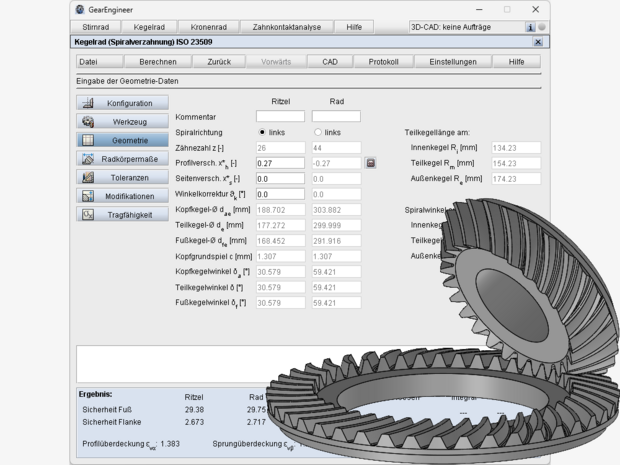Viewport: 620px width, 465px height.
Task: Click the Sicherheit Flanke Ritzel value 2.673
Action: click(x=194, y=422)
